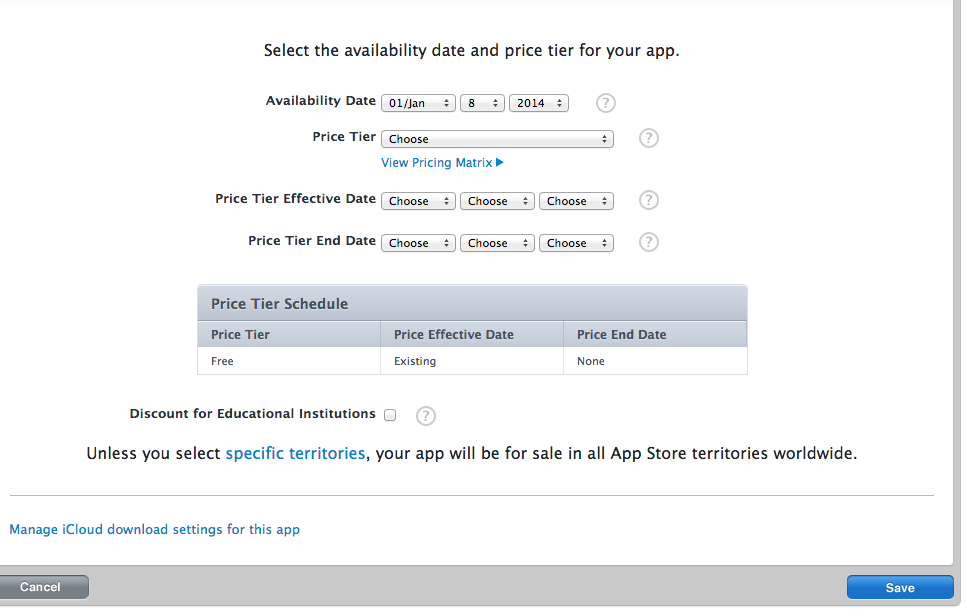Click help icon beside Availability Date
The width and height of the screenshot is (967, 616).
[x=605, y=103]
